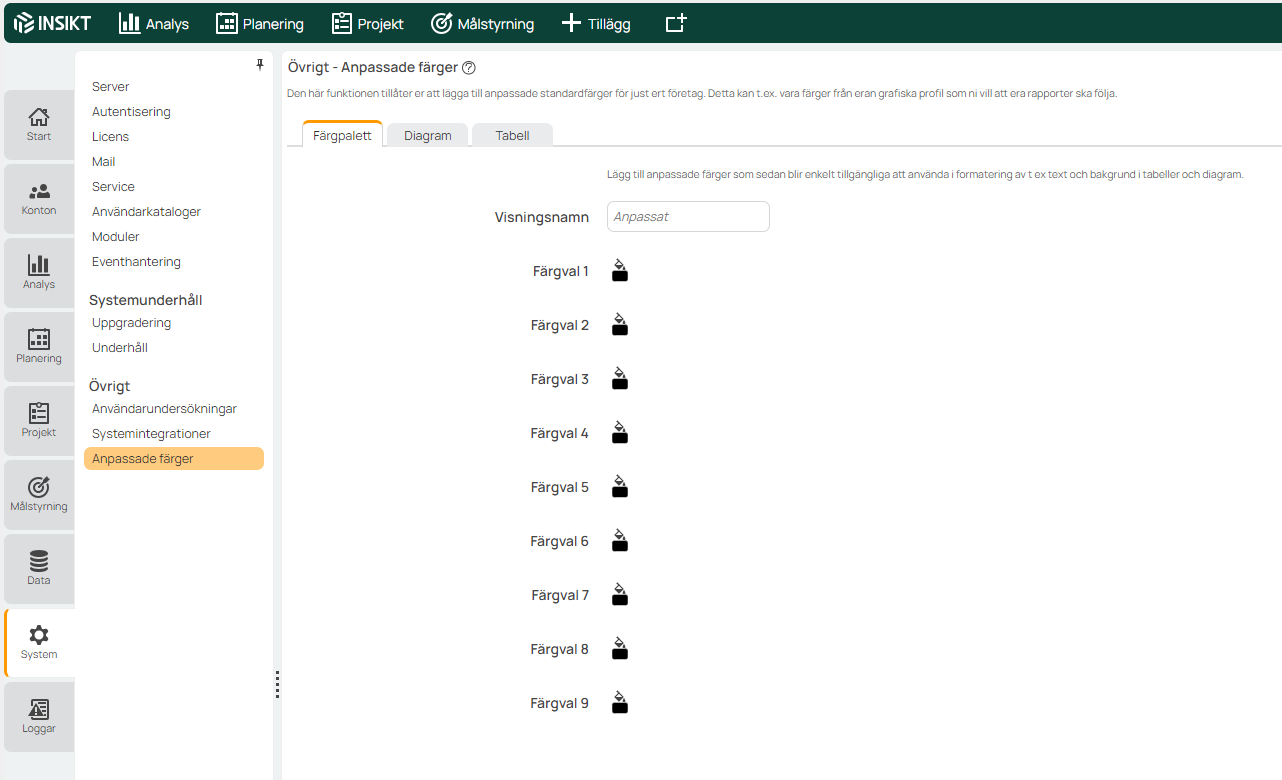The height and width of the screenshot is (780, 1282).
Task: Click the panel splitter handle dots
Action: 277,684
